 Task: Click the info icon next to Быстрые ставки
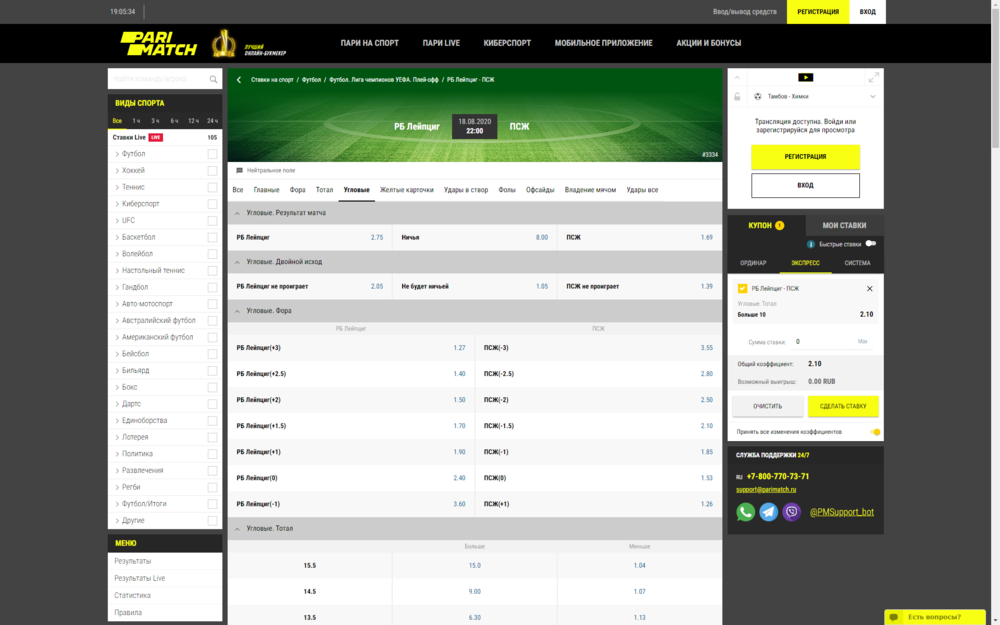pyautogui.click(x=811, y=244)
